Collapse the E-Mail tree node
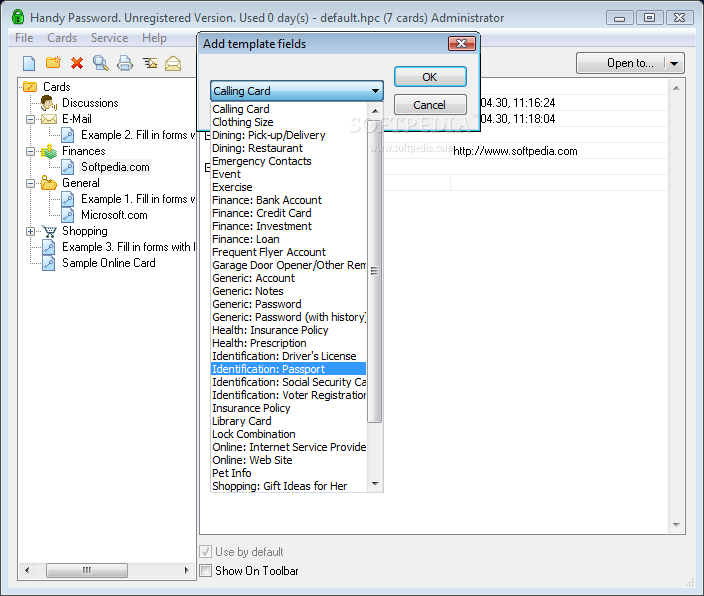The height and width of the screenshot is (596, 704). tap(30, 119)
